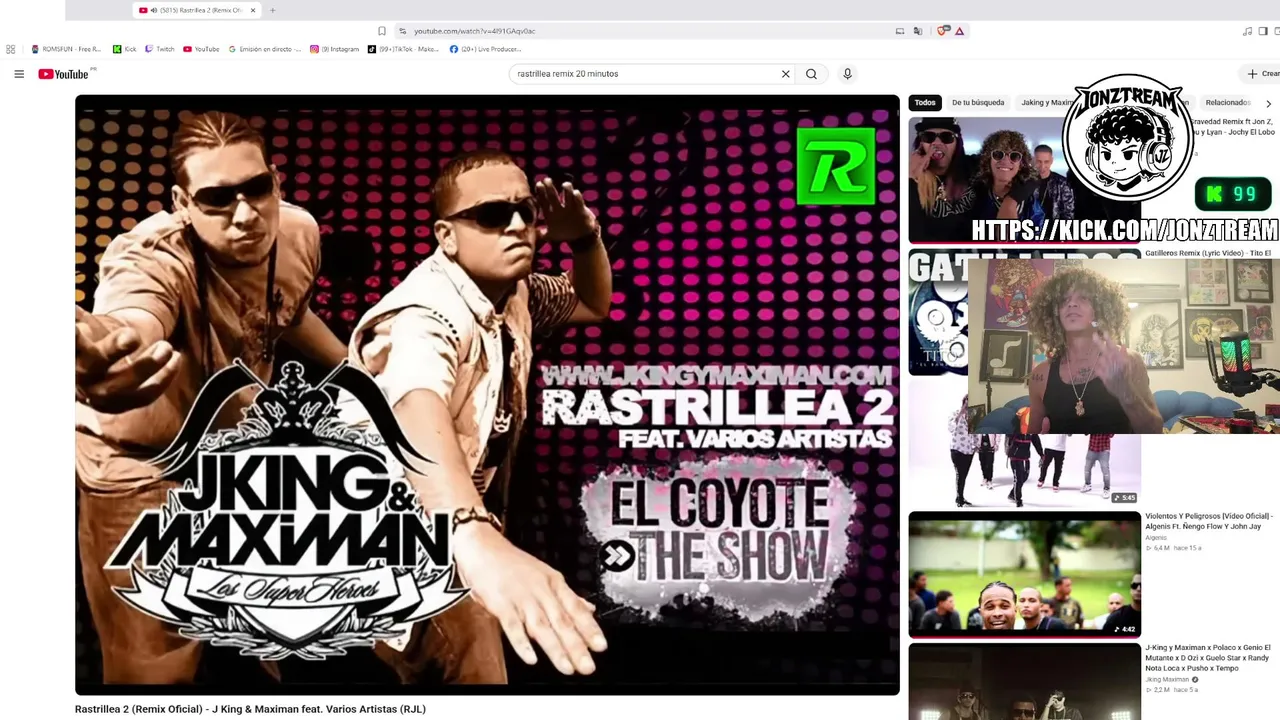
Task: Select the Todos filter chip
Action: (x=925, y=102)
